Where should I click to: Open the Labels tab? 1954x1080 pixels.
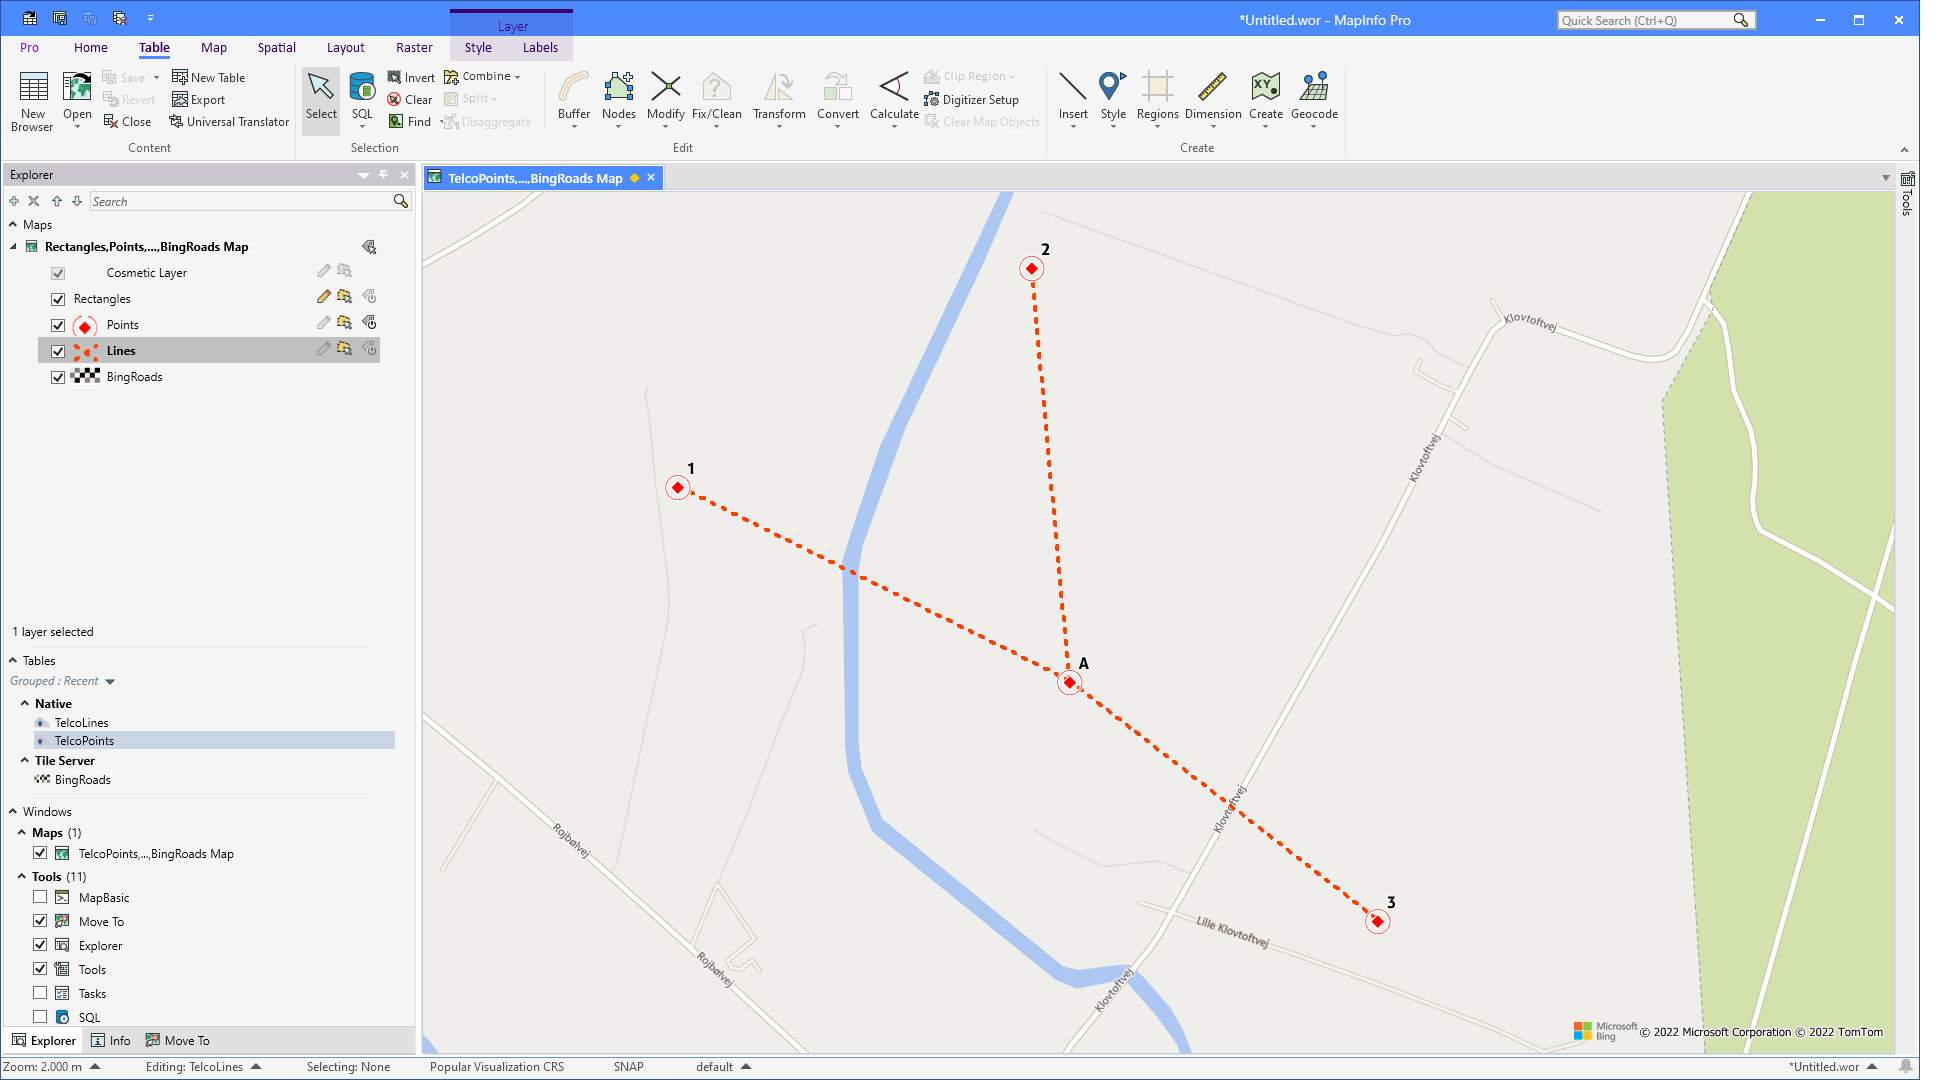click(x=540, y=47)
